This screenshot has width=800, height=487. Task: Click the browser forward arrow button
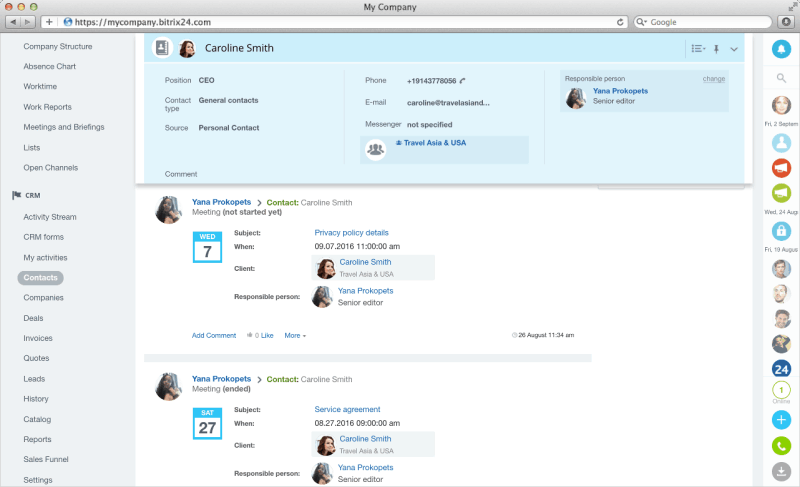pyautogui.click(x=28, y=22)
